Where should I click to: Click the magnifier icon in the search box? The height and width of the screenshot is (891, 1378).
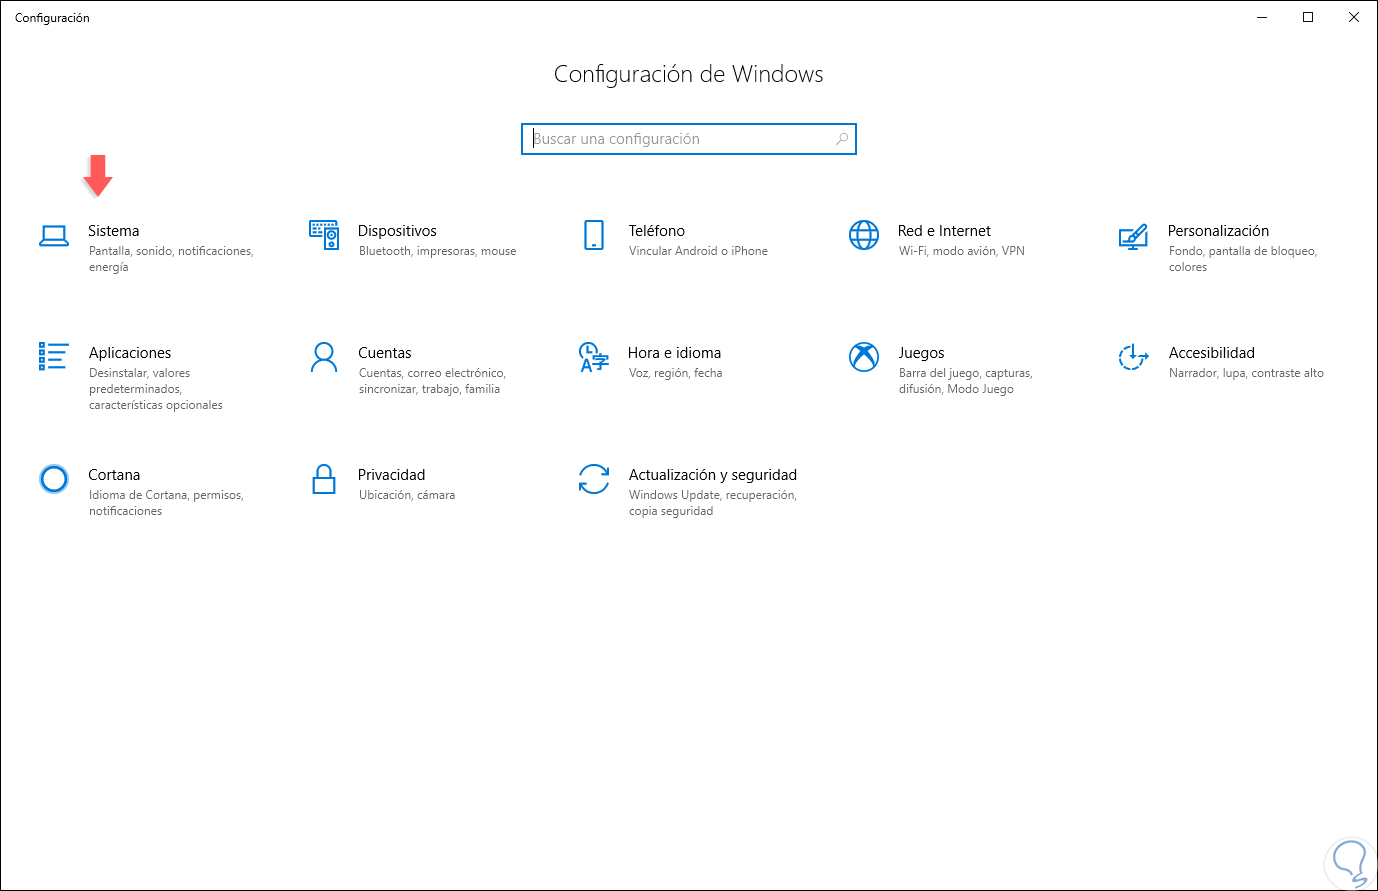(x=842, y=139)
